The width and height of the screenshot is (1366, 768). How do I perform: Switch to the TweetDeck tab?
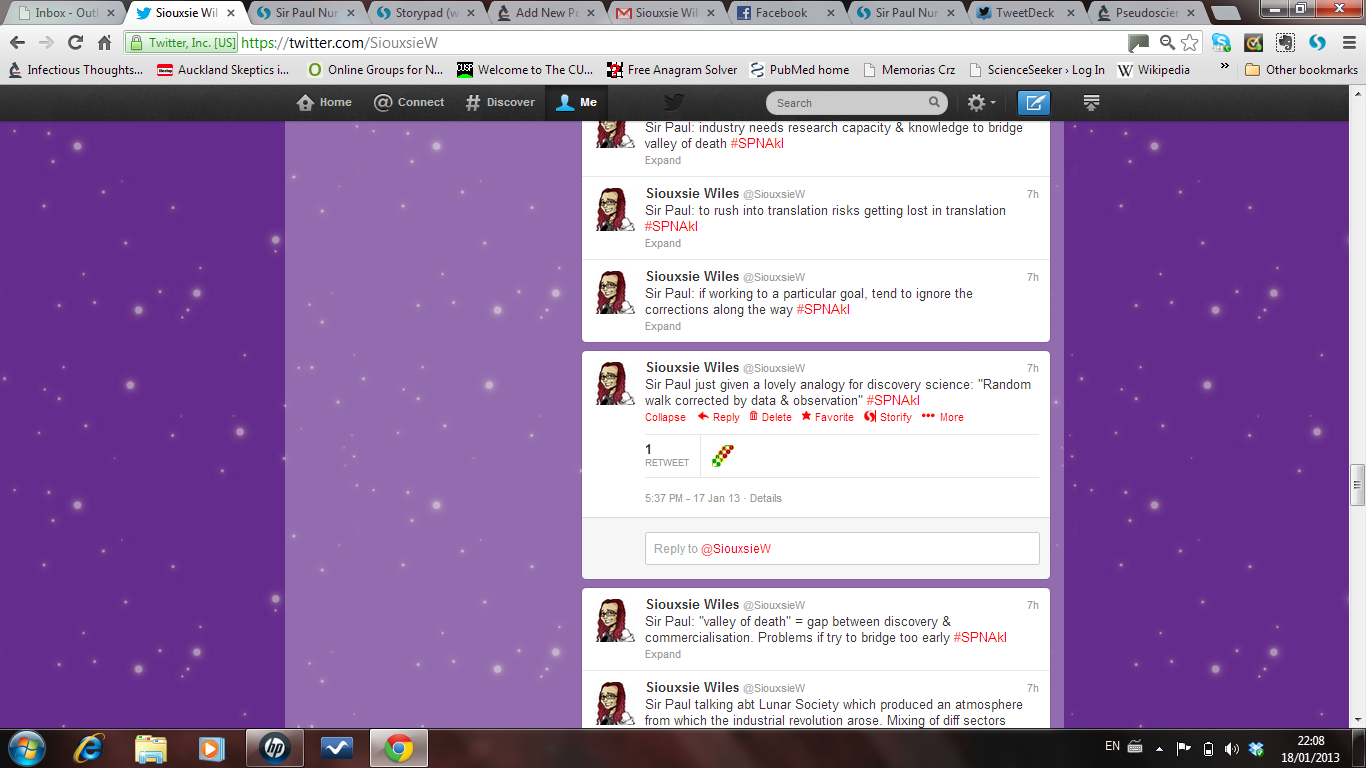(x=1025, y=13)
